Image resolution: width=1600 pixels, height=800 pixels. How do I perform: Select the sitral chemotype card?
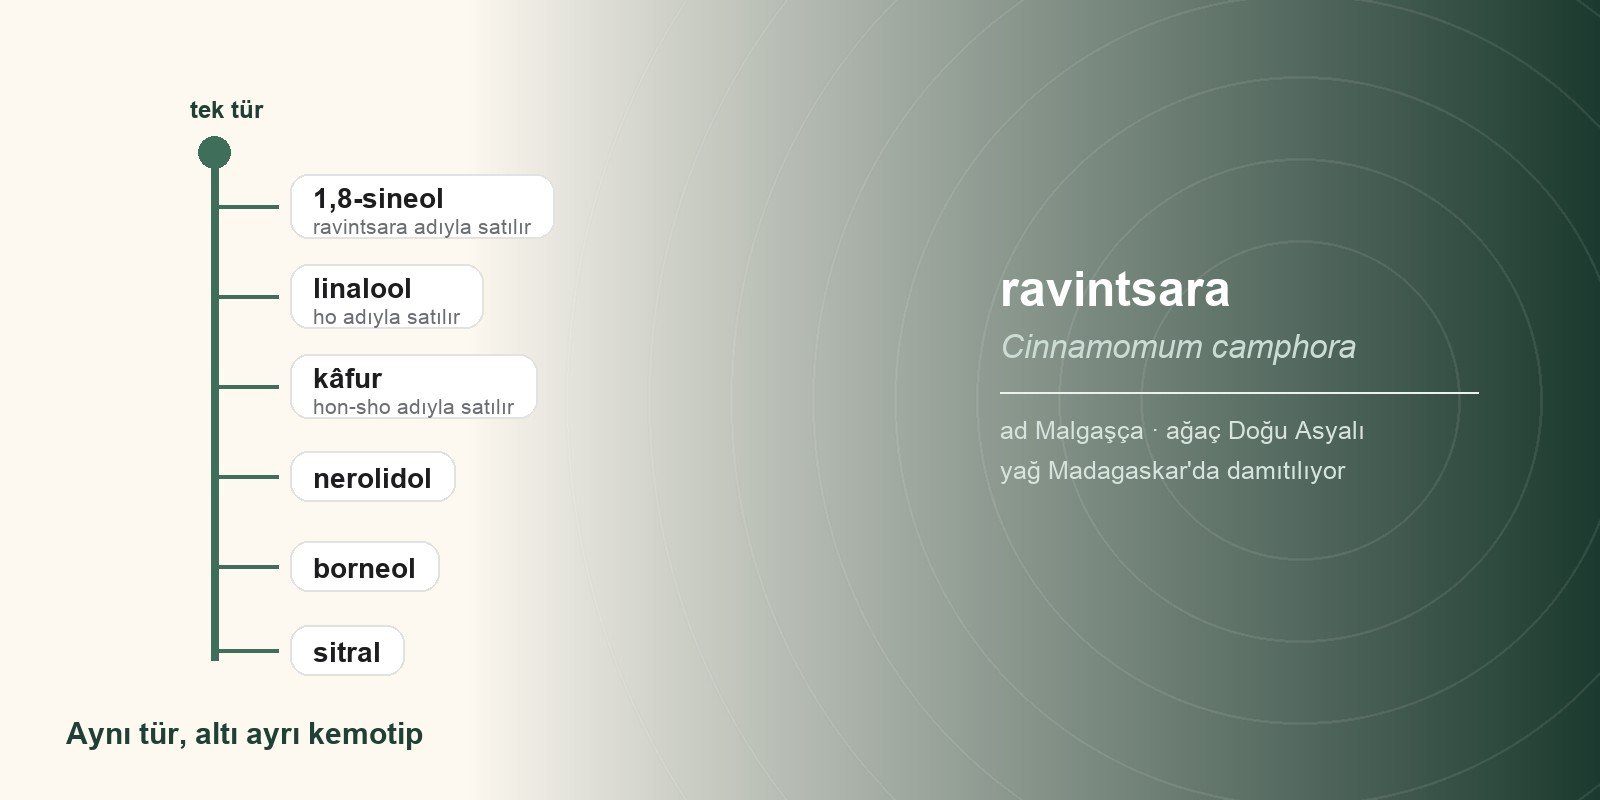[347, 651]
